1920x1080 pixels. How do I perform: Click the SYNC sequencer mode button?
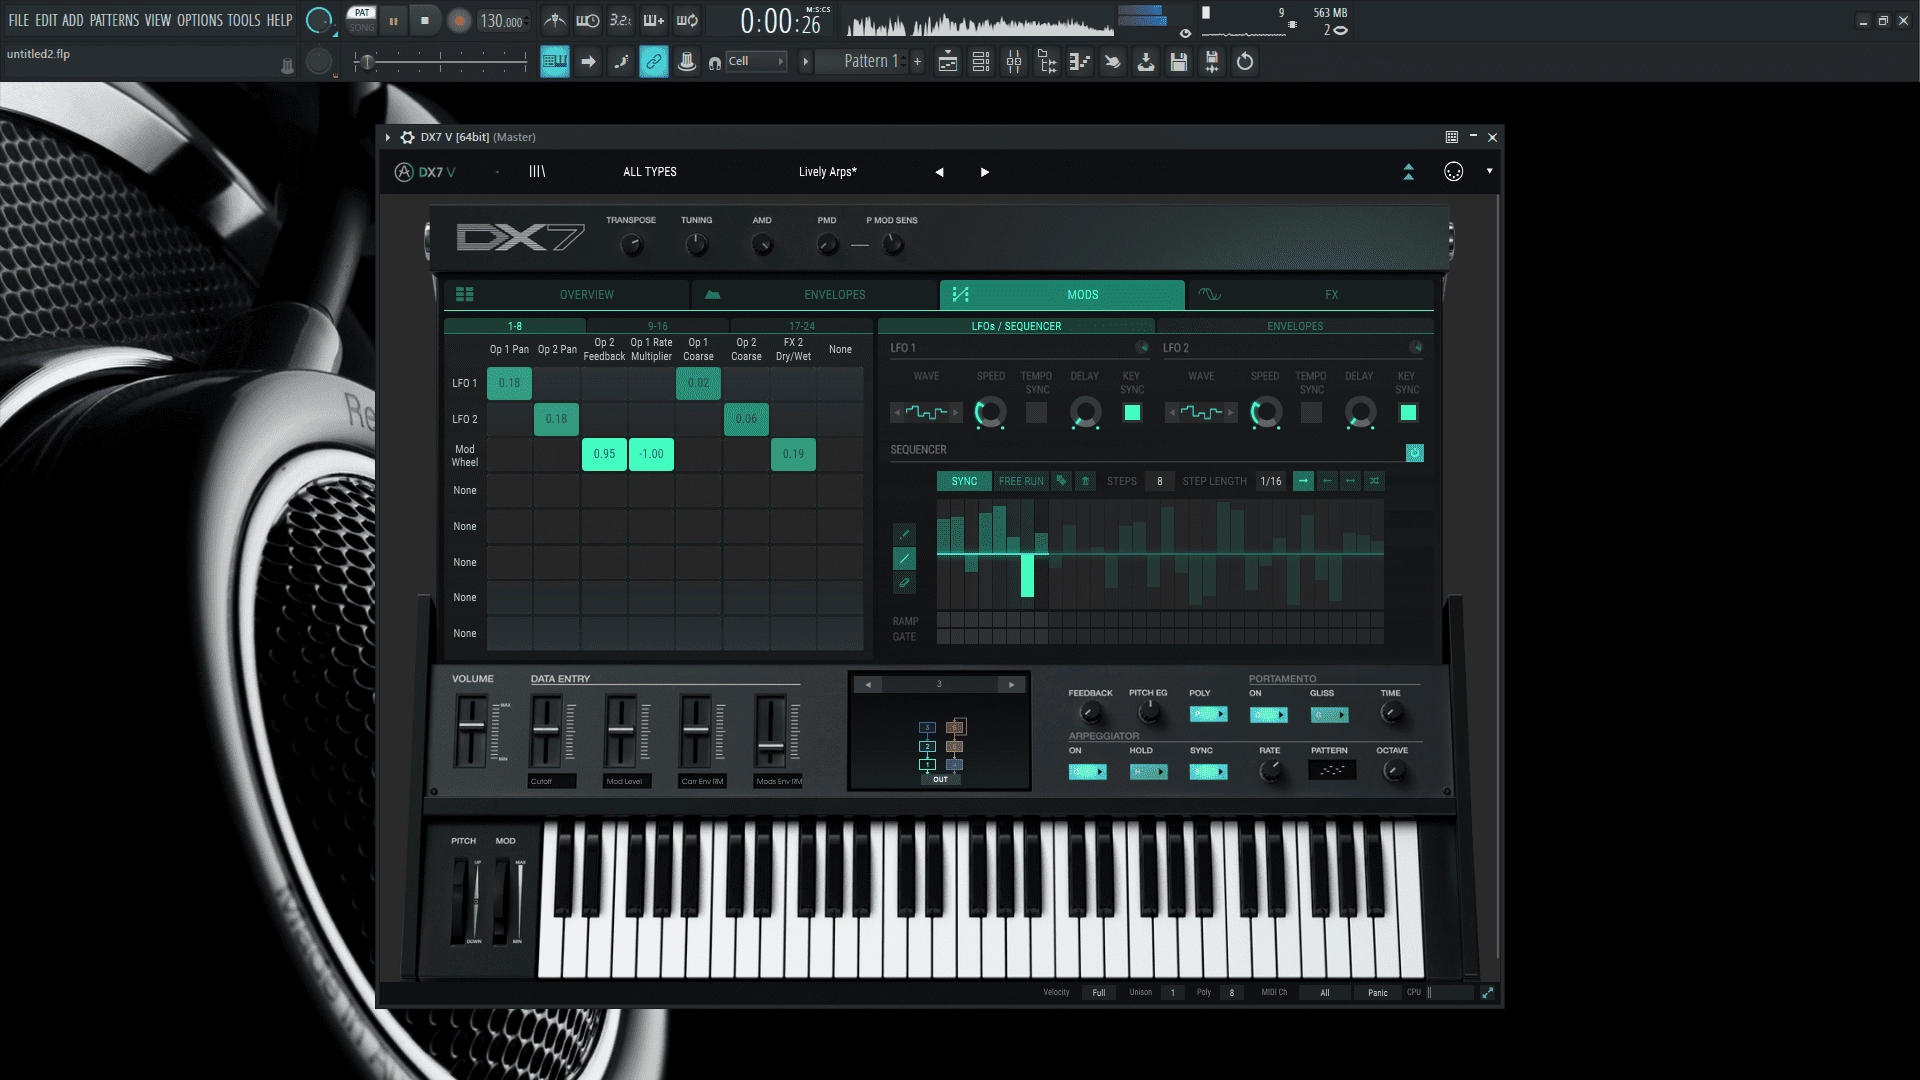(x=964, y=481)
